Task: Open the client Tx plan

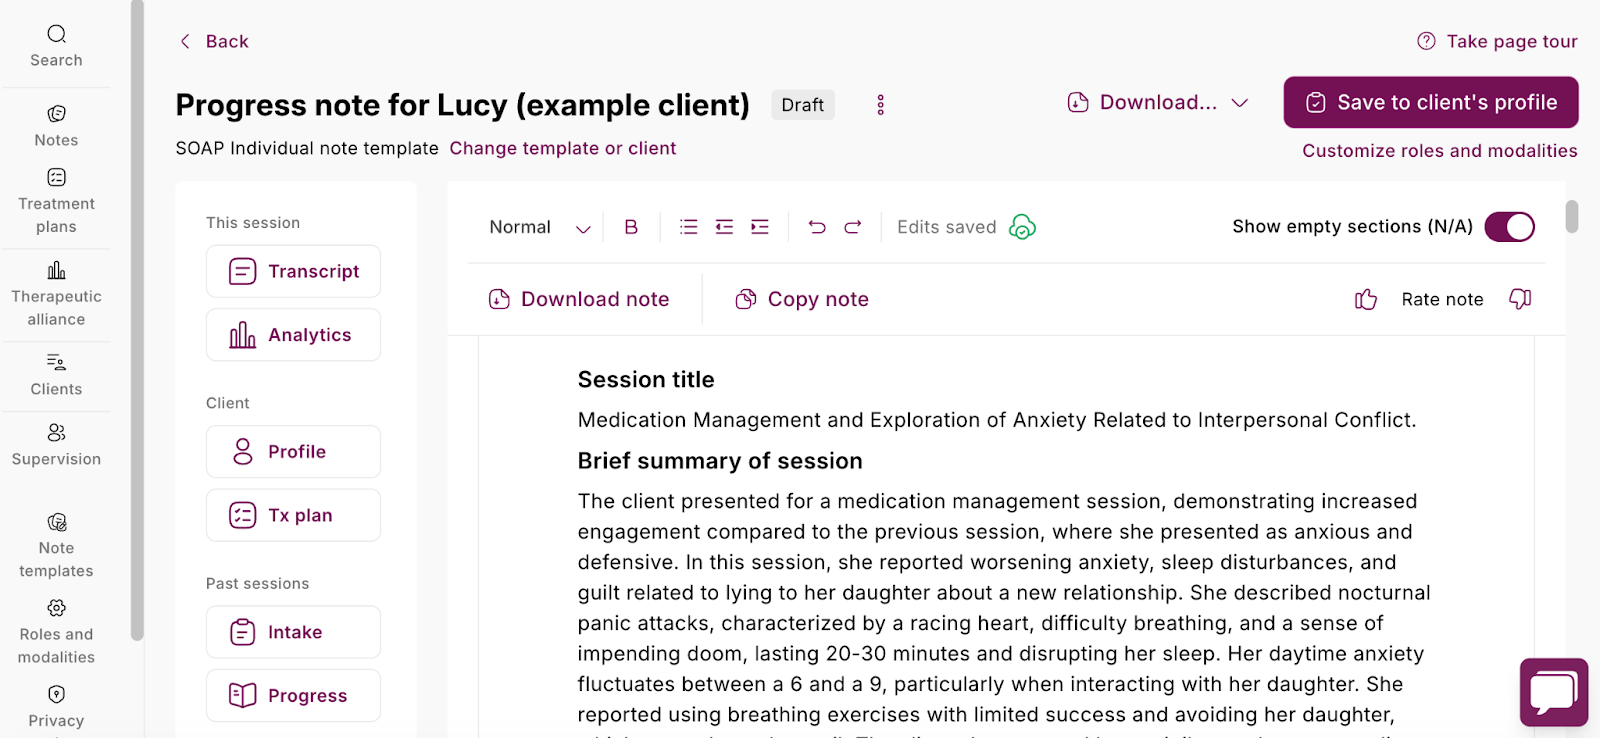Action: (293, 515)
